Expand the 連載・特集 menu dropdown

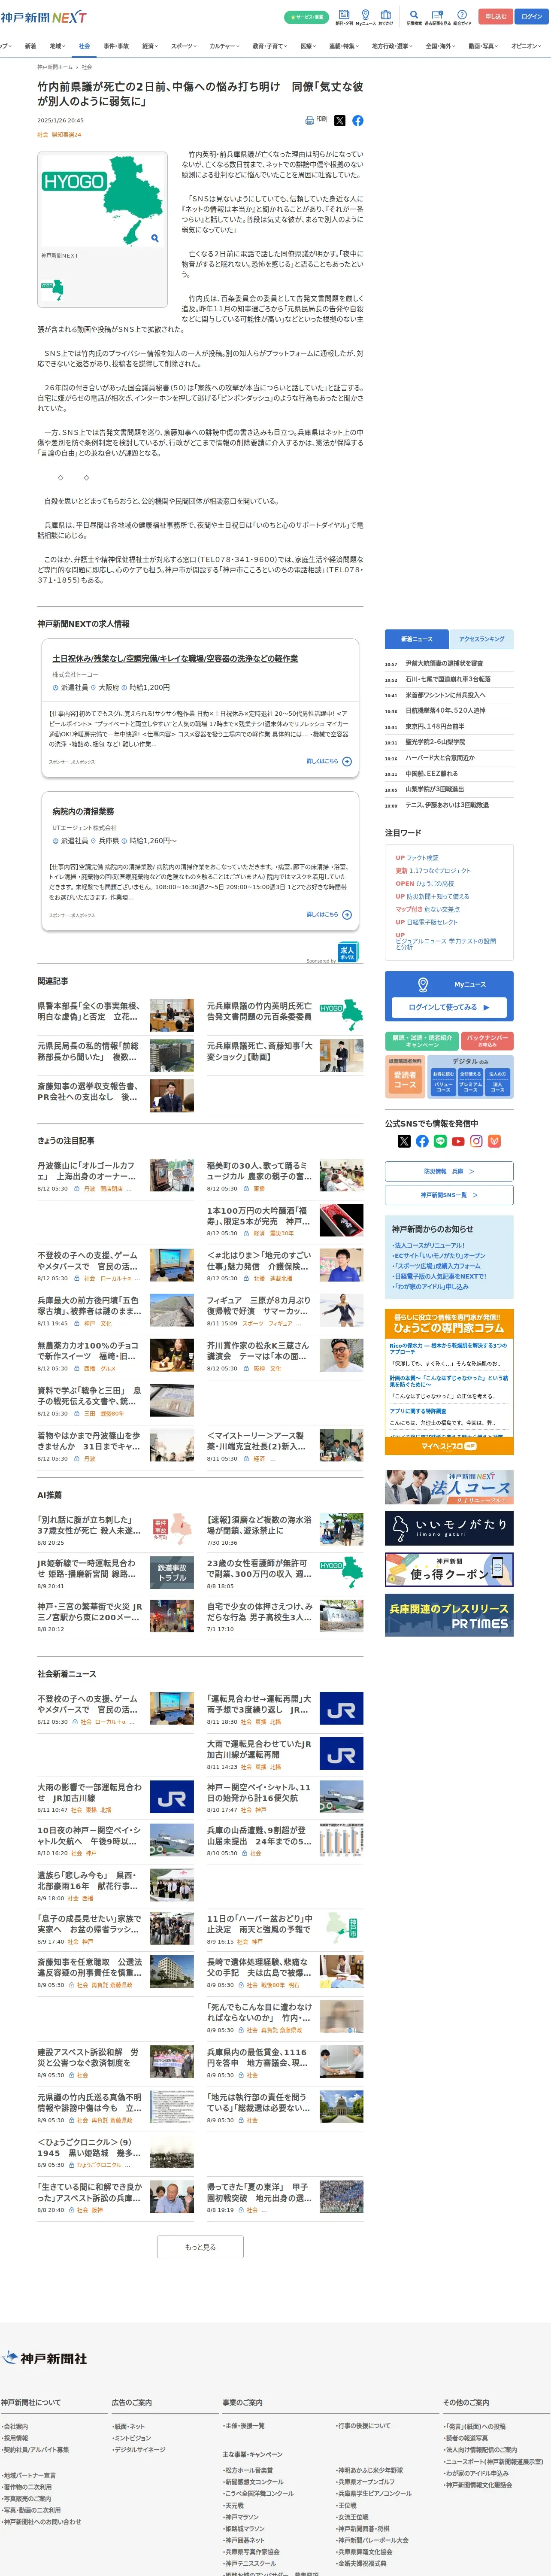tap(345, 46)
